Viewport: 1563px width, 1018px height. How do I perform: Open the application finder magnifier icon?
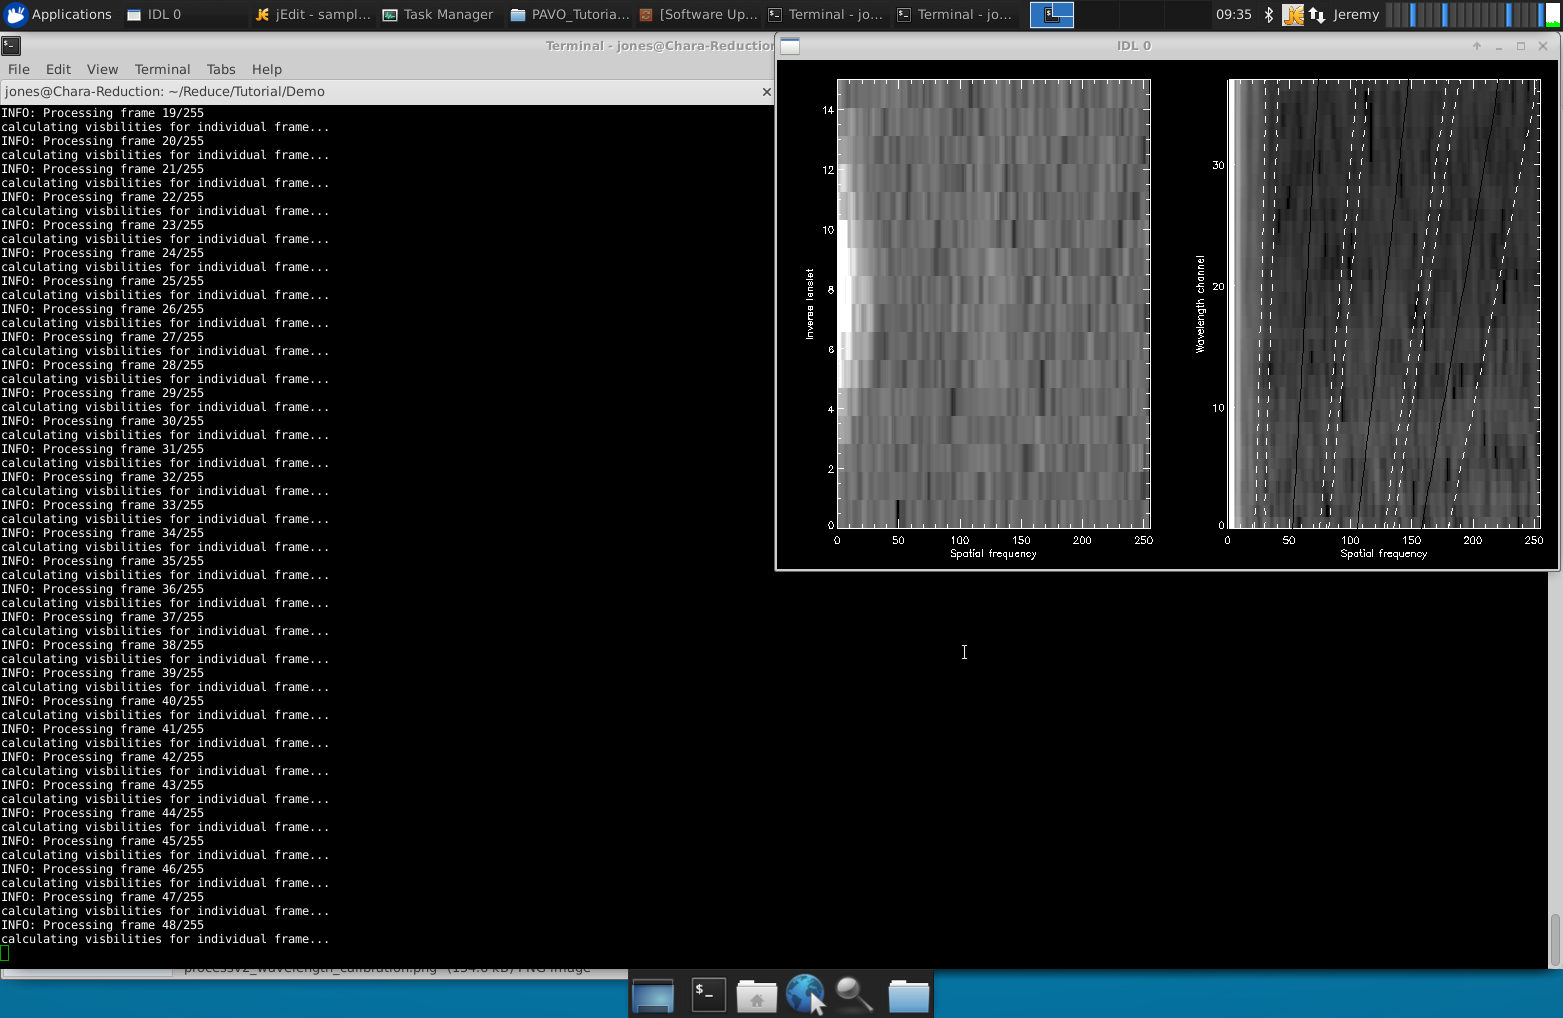pyautogui.click(x=855, y=995)
